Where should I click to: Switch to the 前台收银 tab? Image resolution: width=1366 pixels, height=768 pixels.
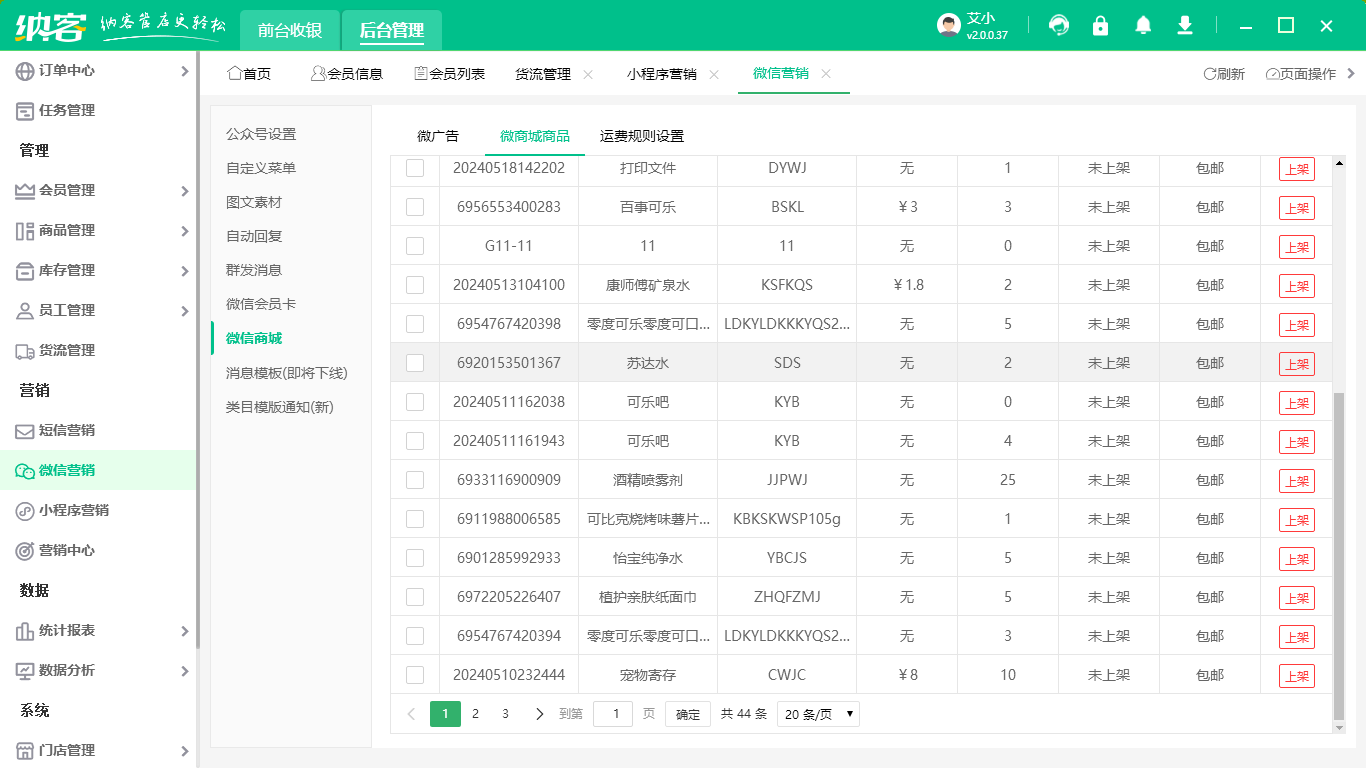coord(290,30)
